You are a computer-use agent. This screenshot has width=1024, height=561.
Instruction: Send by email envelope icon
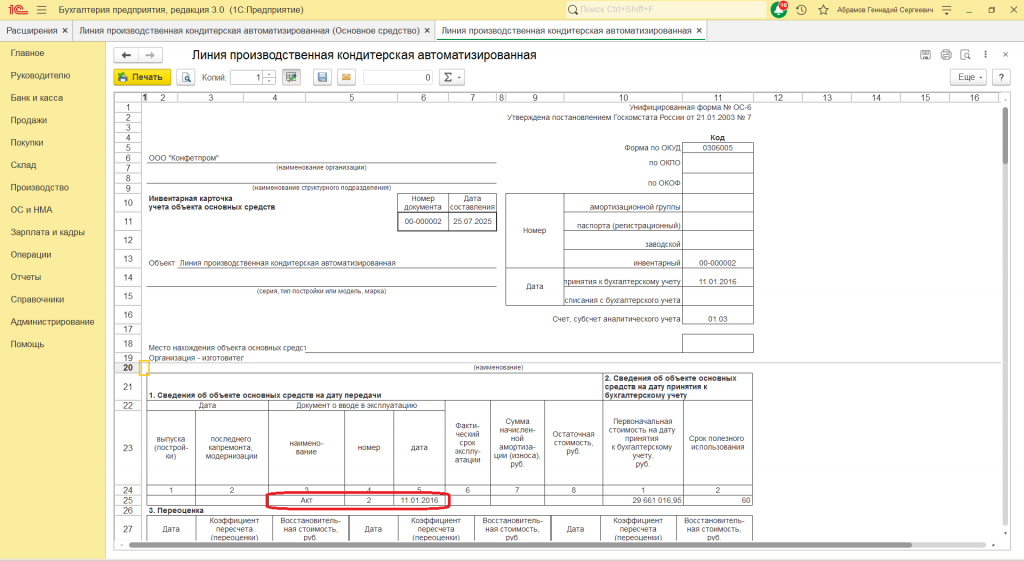point(346,77)
